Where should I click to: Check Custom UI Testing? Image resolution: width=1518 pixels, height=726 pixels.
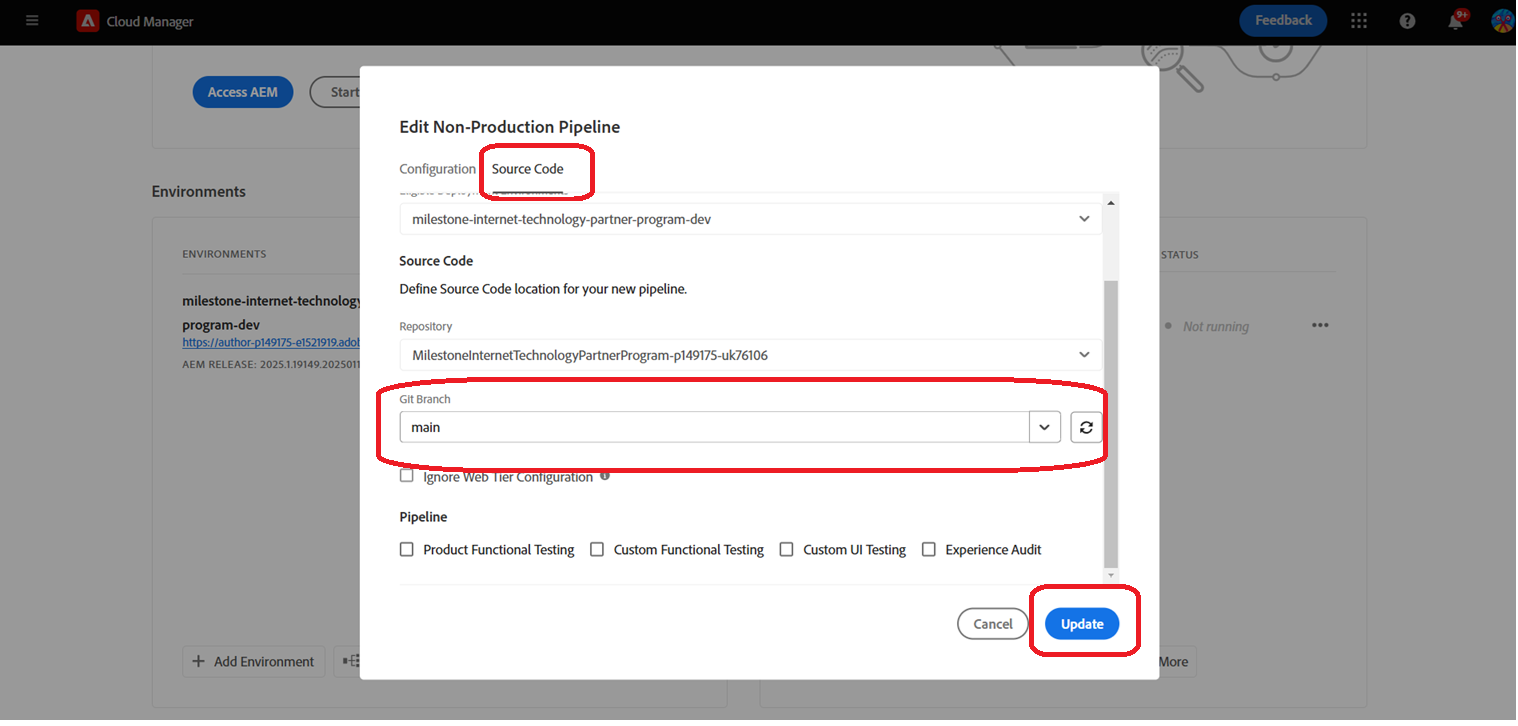coord(787,550)
